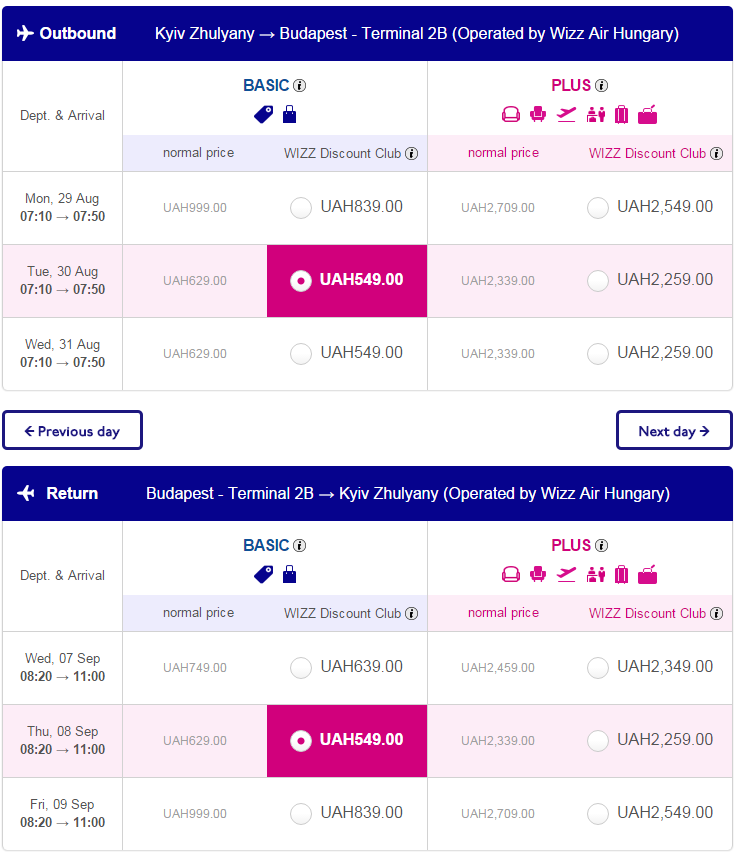The height and width of the screenshot is (854, 736).
Task: Select Mon 29 Aug BASIC fare UAH839.00
Action: (301, 208)
